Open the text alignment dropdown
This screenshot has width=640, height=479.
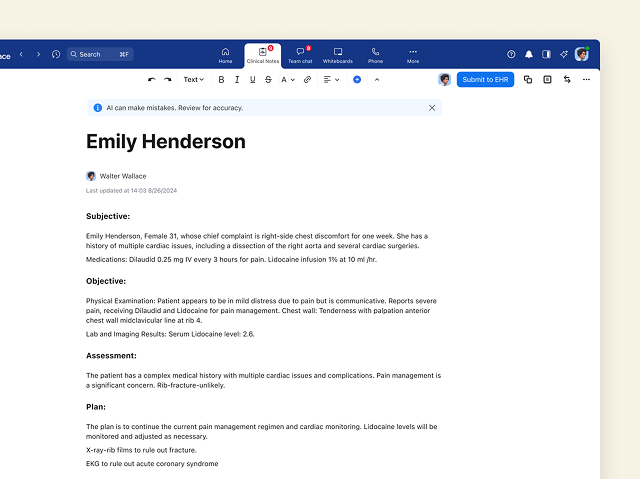(331, 79)
